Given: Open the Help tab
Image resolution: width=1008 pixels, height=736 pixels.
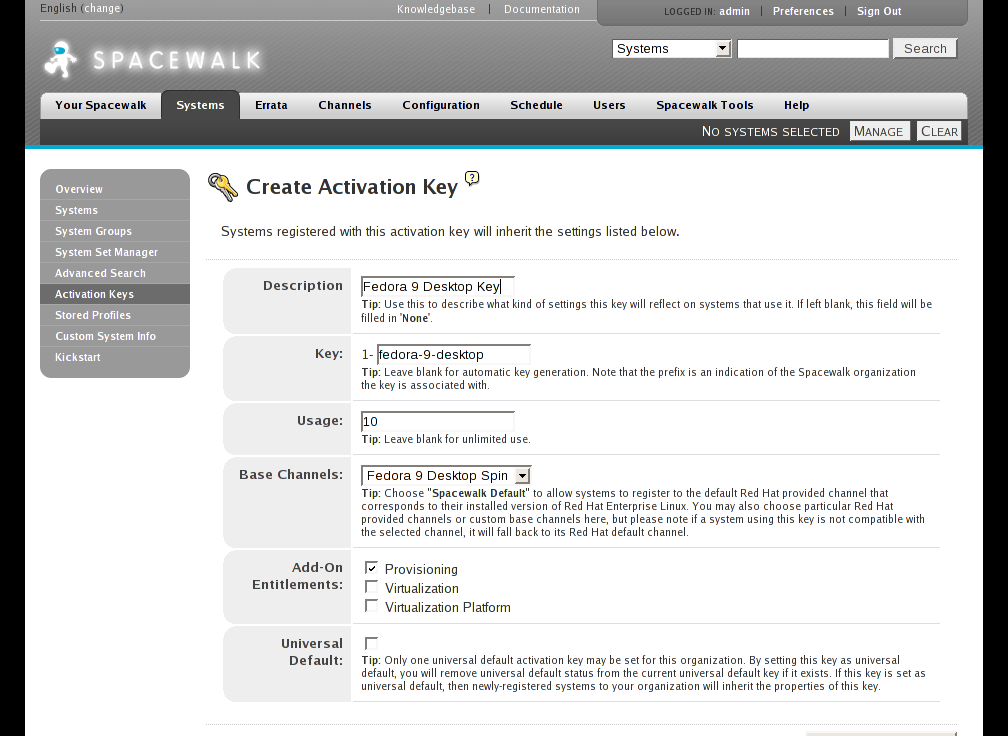Looking at the screenshot, I should click(x=796, y=105).
